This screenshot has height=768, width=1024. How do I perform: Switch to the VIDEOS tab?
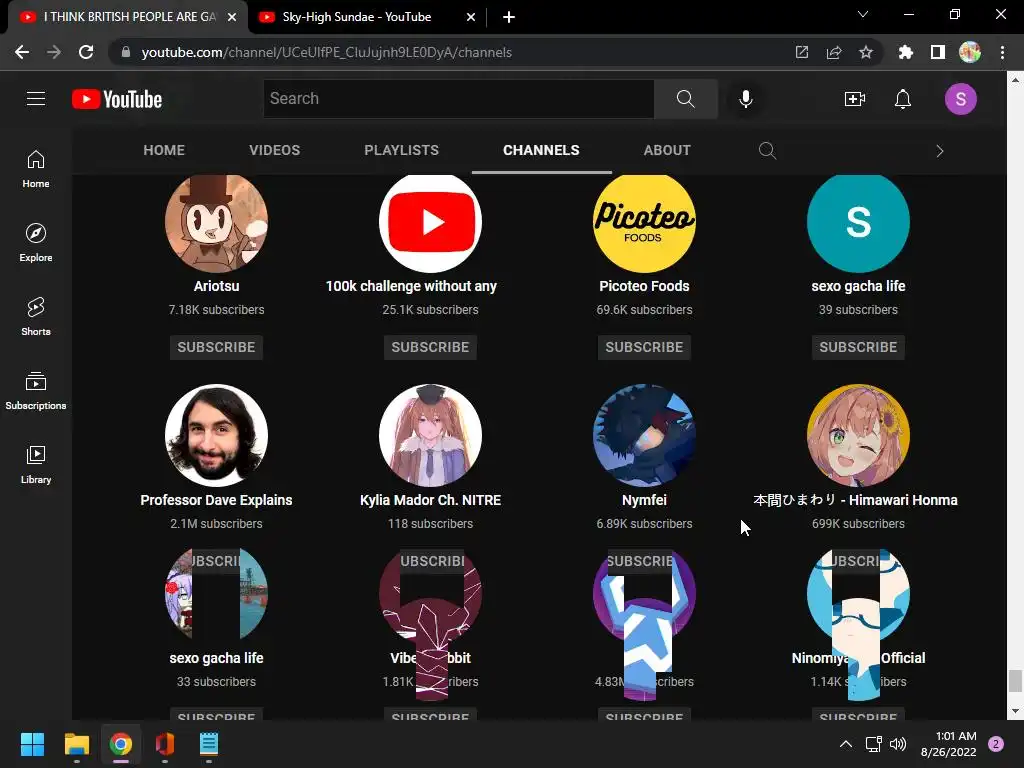[x=274, y=150]
